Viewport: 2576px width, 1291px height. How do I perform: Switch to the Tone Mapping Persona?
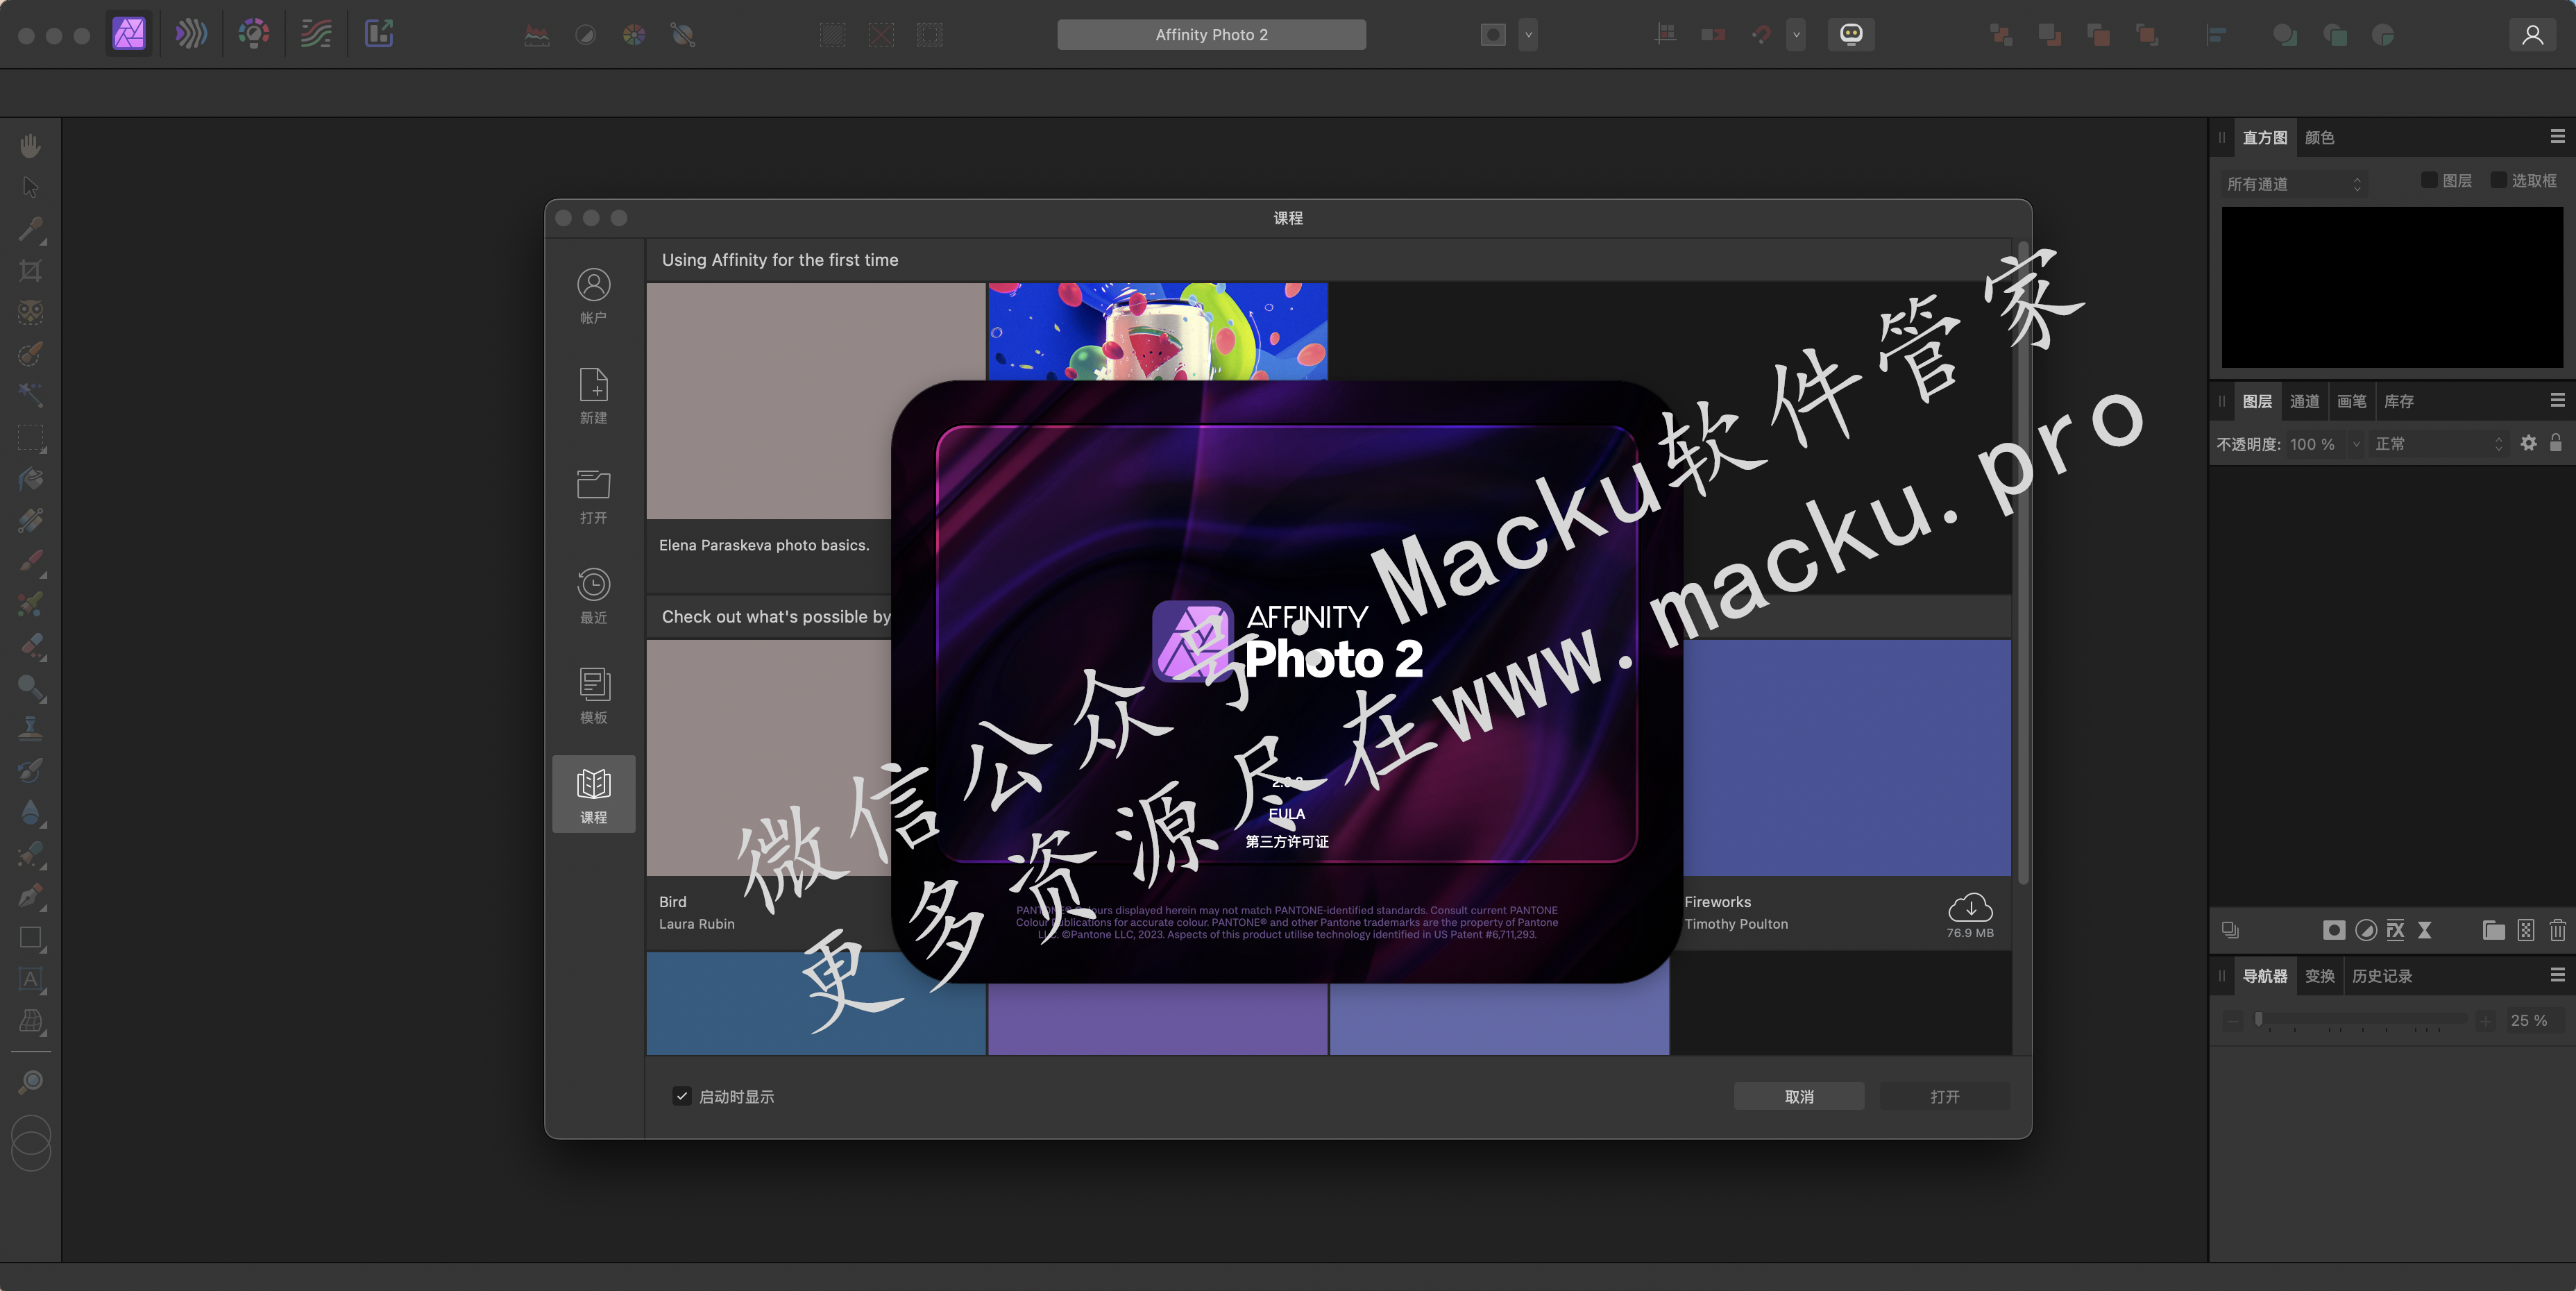tap(316, 34)
